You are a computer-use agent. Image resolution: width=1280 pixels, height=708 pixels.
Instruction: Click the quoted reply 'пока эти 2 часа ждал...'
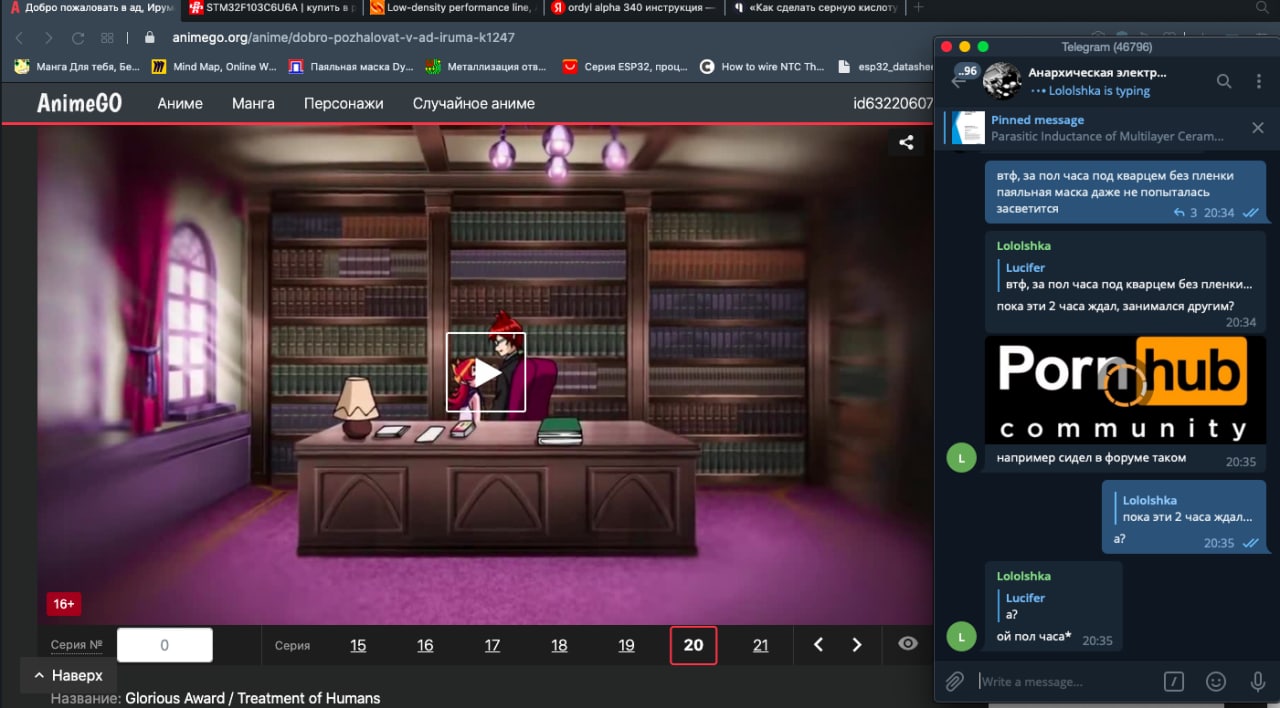pos(1186,509)
